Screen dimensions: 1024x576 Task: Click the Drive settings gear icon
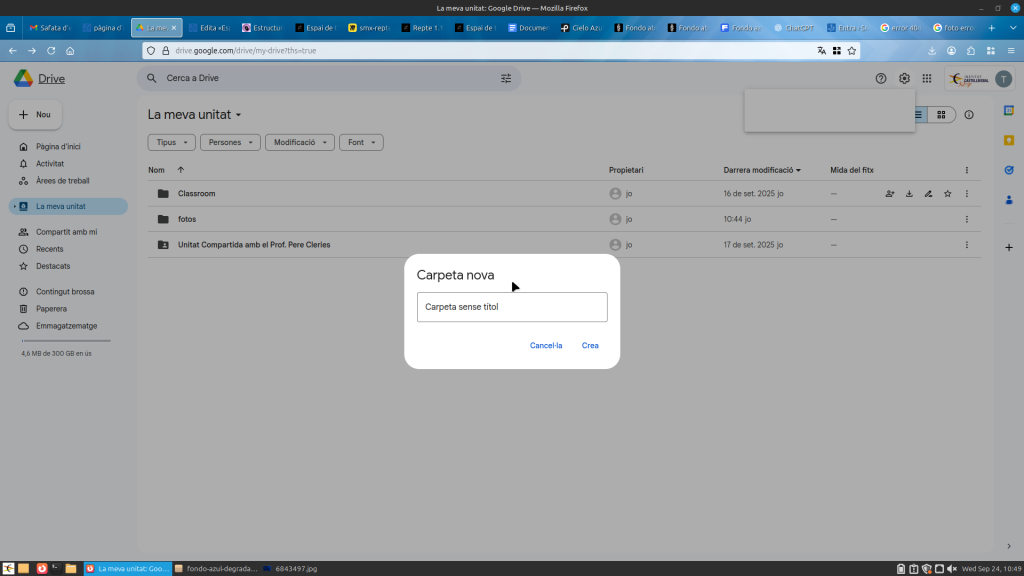(x=904, y=78)
